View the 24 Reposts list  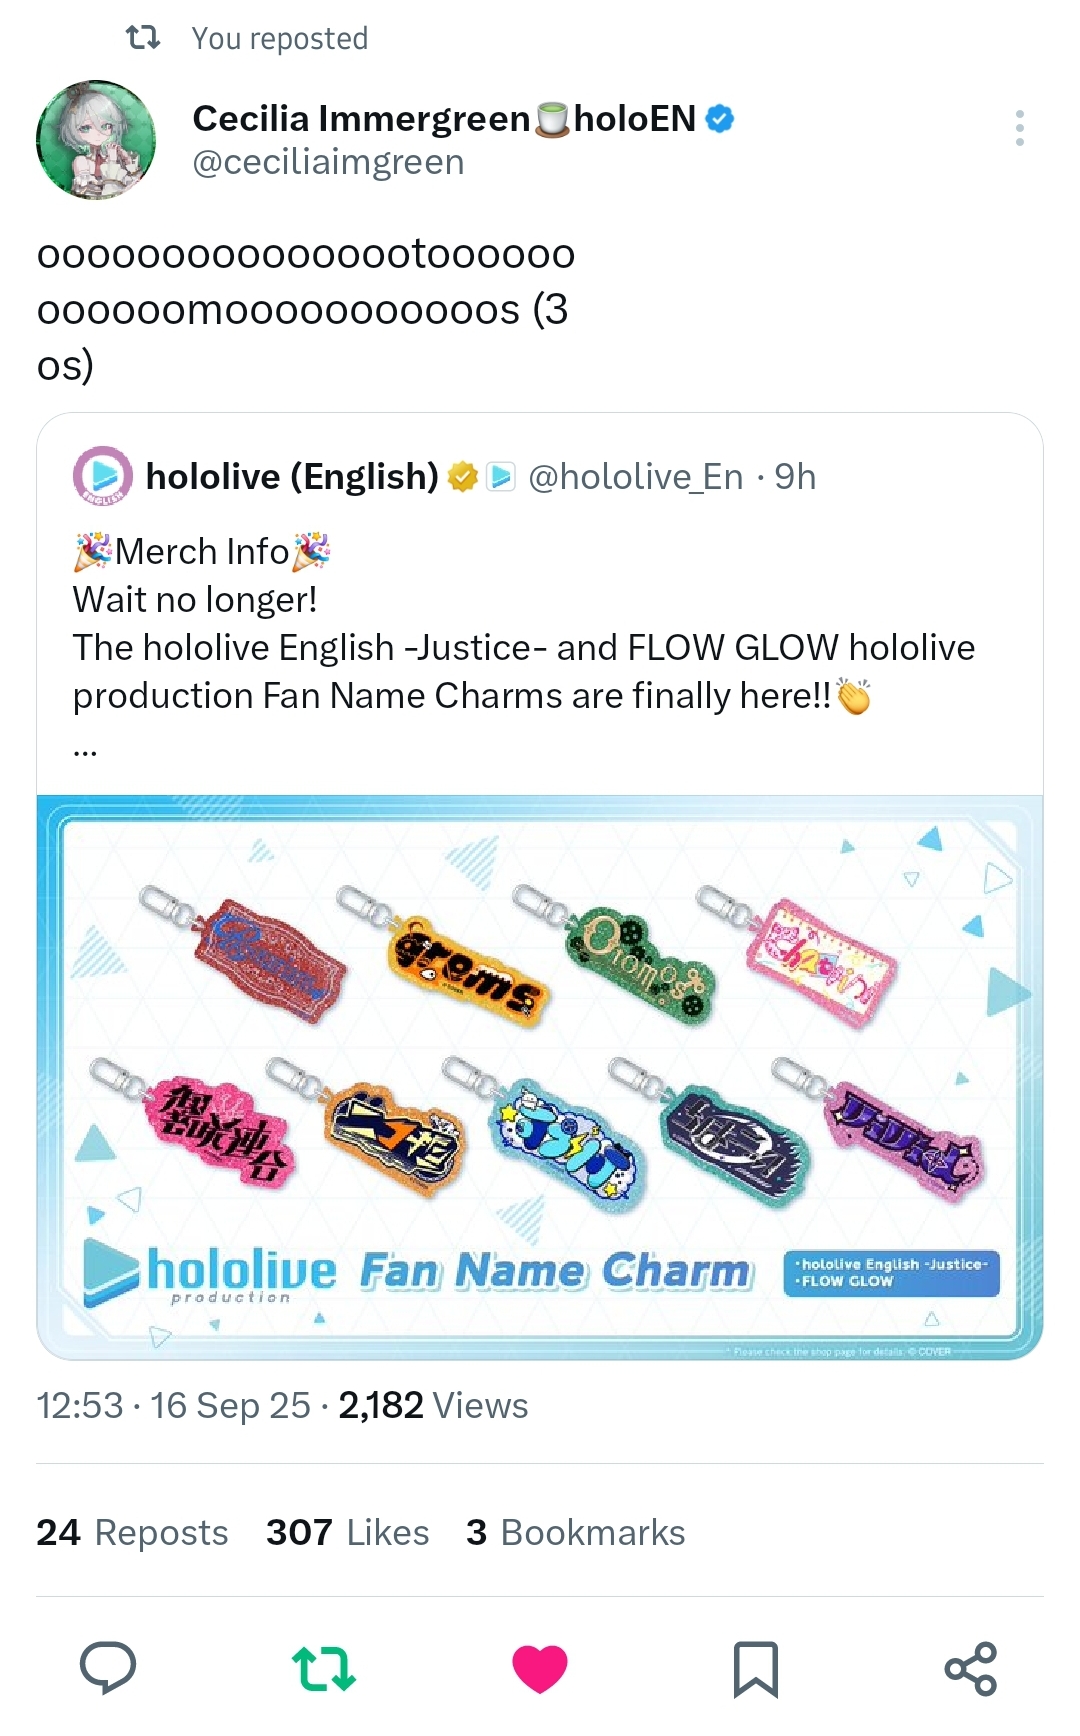coord(132,1532)
